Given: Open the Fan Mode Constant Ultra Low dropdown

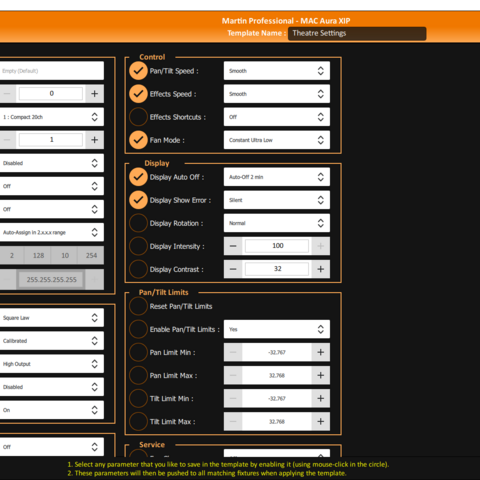Looking at the screenshot, I should pos(277,140).
